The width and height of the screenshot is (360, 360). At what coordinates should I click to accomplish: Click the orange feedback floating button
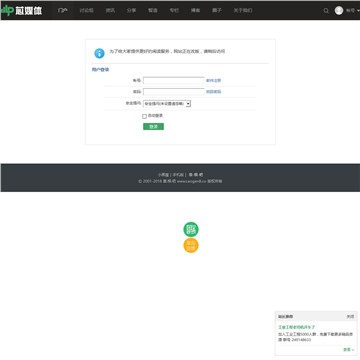click(191, 245)
